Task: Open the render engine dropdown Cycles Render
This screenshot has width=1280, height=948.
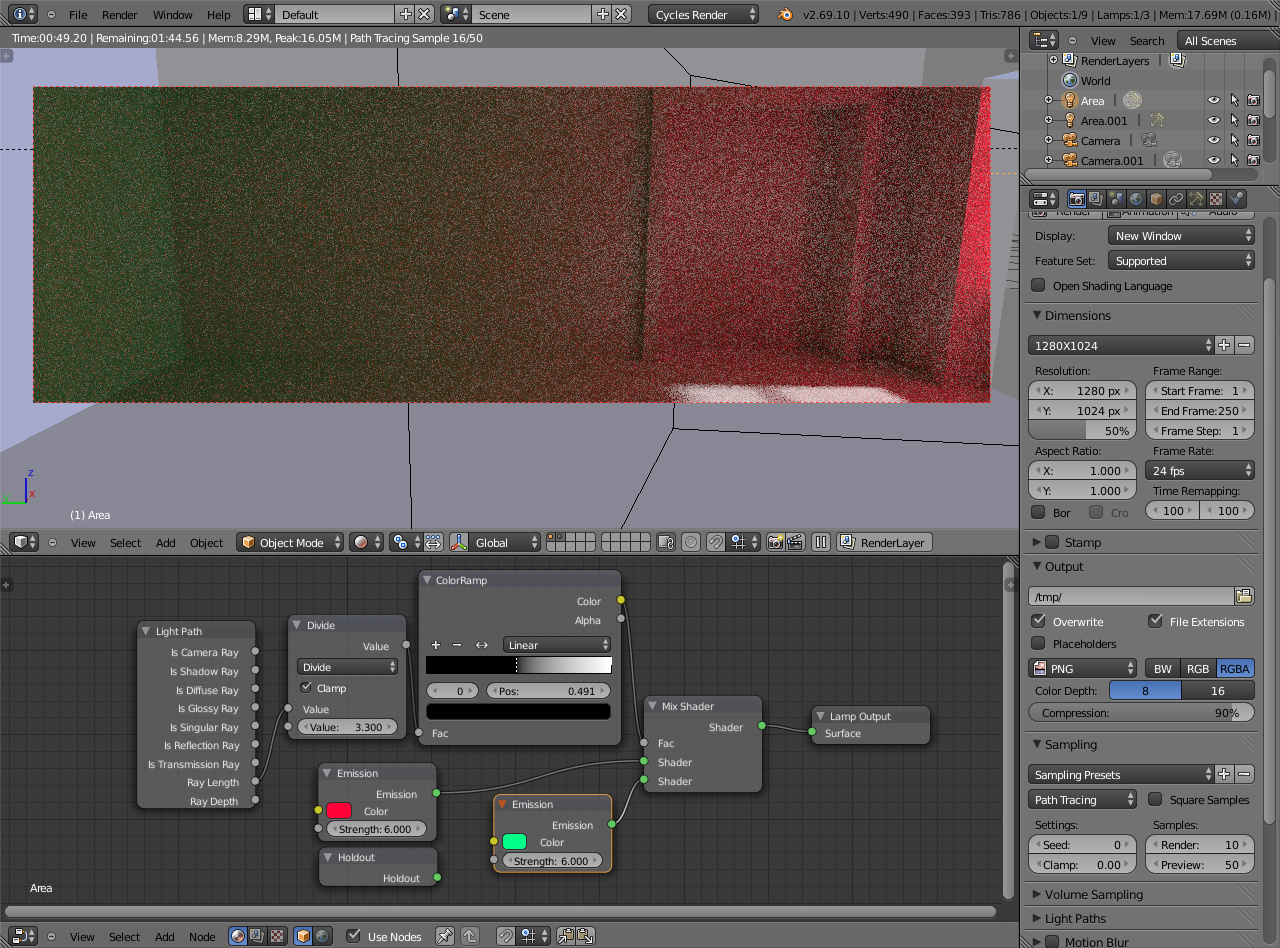Action: point(703,14)
